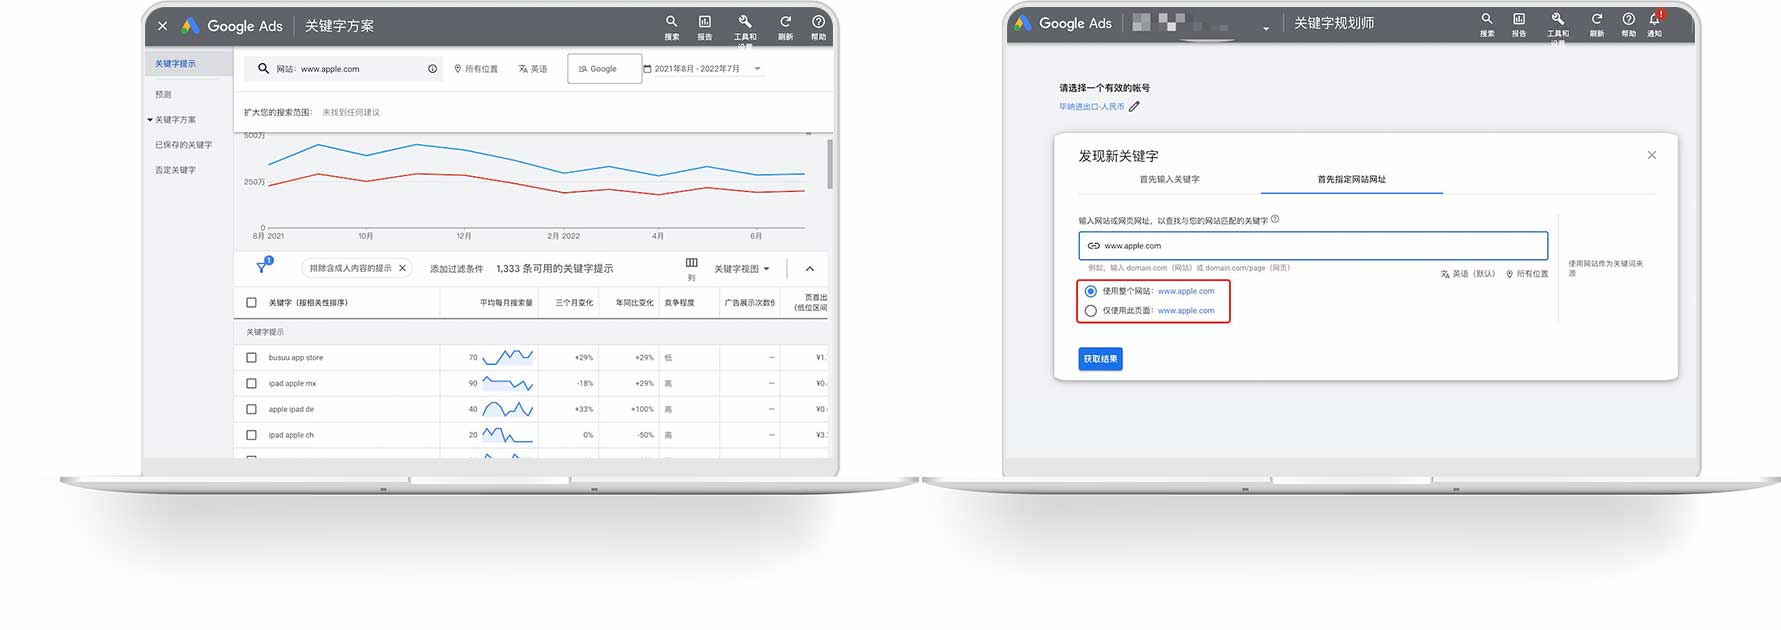1781x630 pixels.
Task: Click search icon in left laptop header
Action: (671, 21)
